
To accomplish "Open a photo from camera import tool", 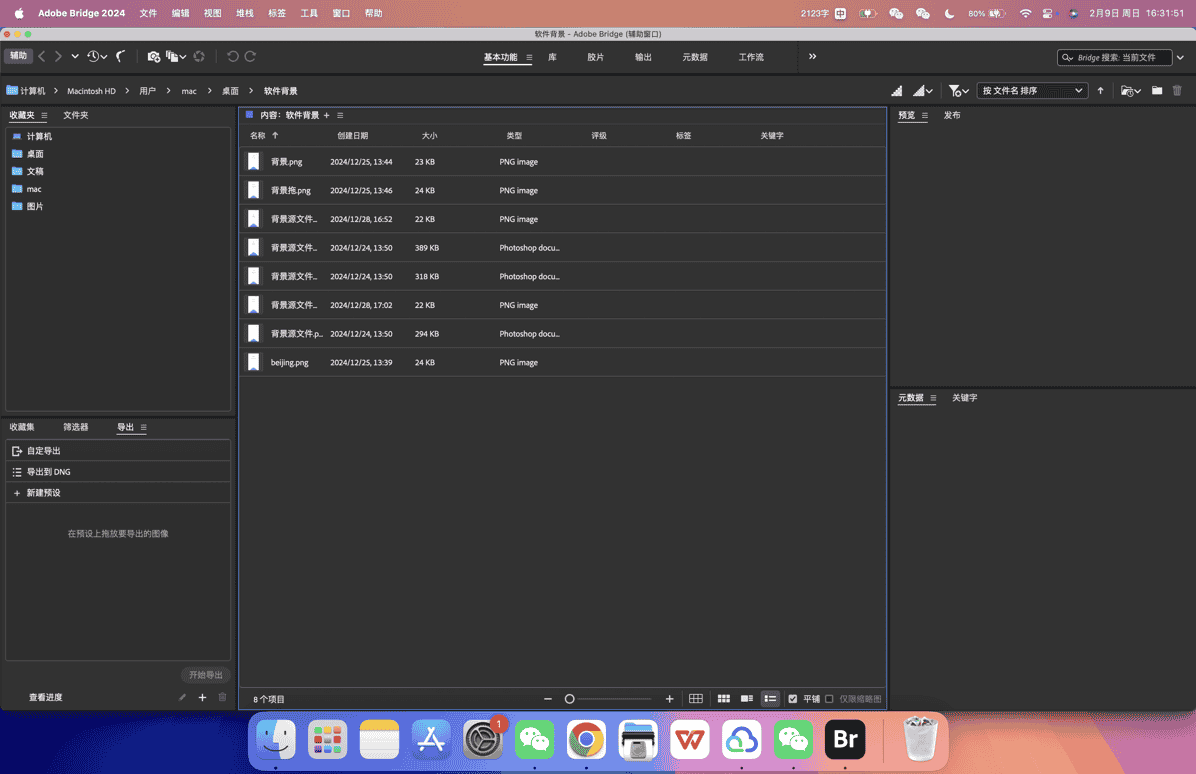I will pyautogui.click(x=154, y=57).
